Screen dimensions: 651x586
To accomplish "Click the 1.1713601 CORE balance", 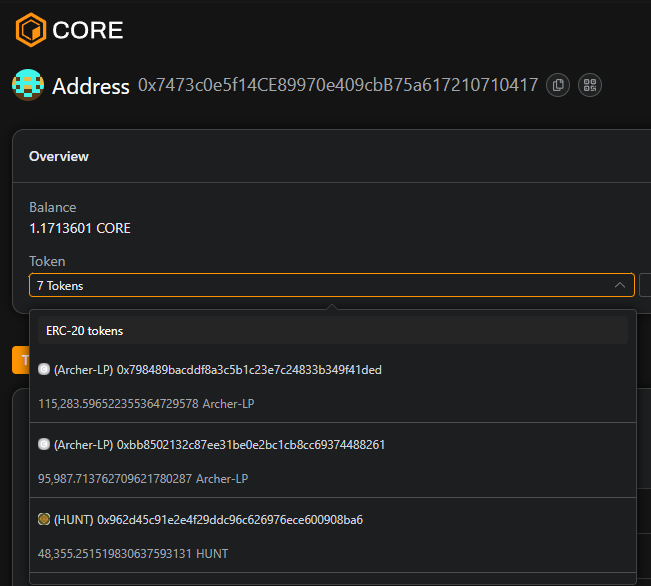I will pyautogui.click(x=80, y=228).
